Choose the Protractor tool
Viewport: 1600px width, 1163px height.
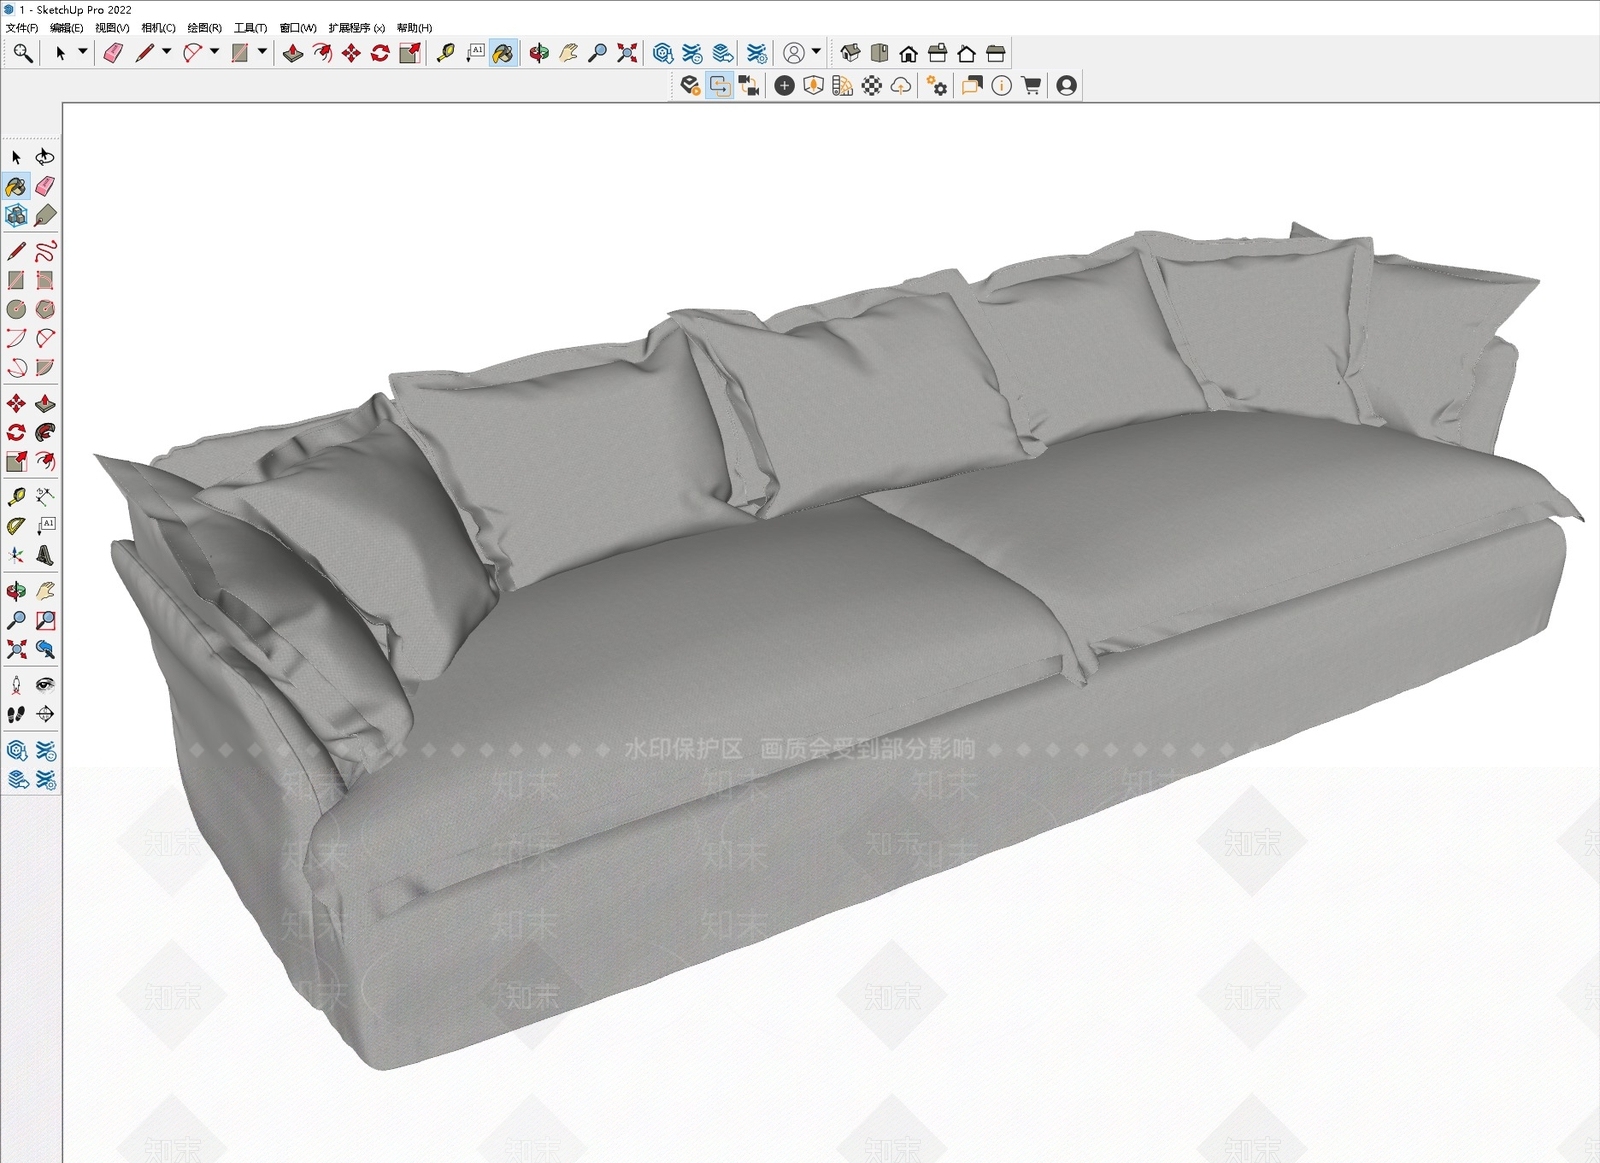(16, 525)
